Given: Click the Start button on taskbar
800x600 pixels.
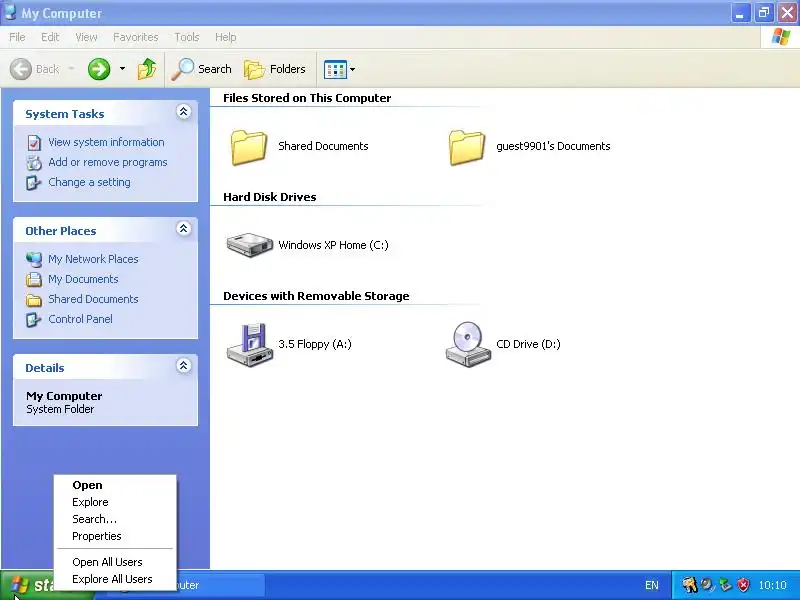Looking at the screenshot, I should 28,585.
